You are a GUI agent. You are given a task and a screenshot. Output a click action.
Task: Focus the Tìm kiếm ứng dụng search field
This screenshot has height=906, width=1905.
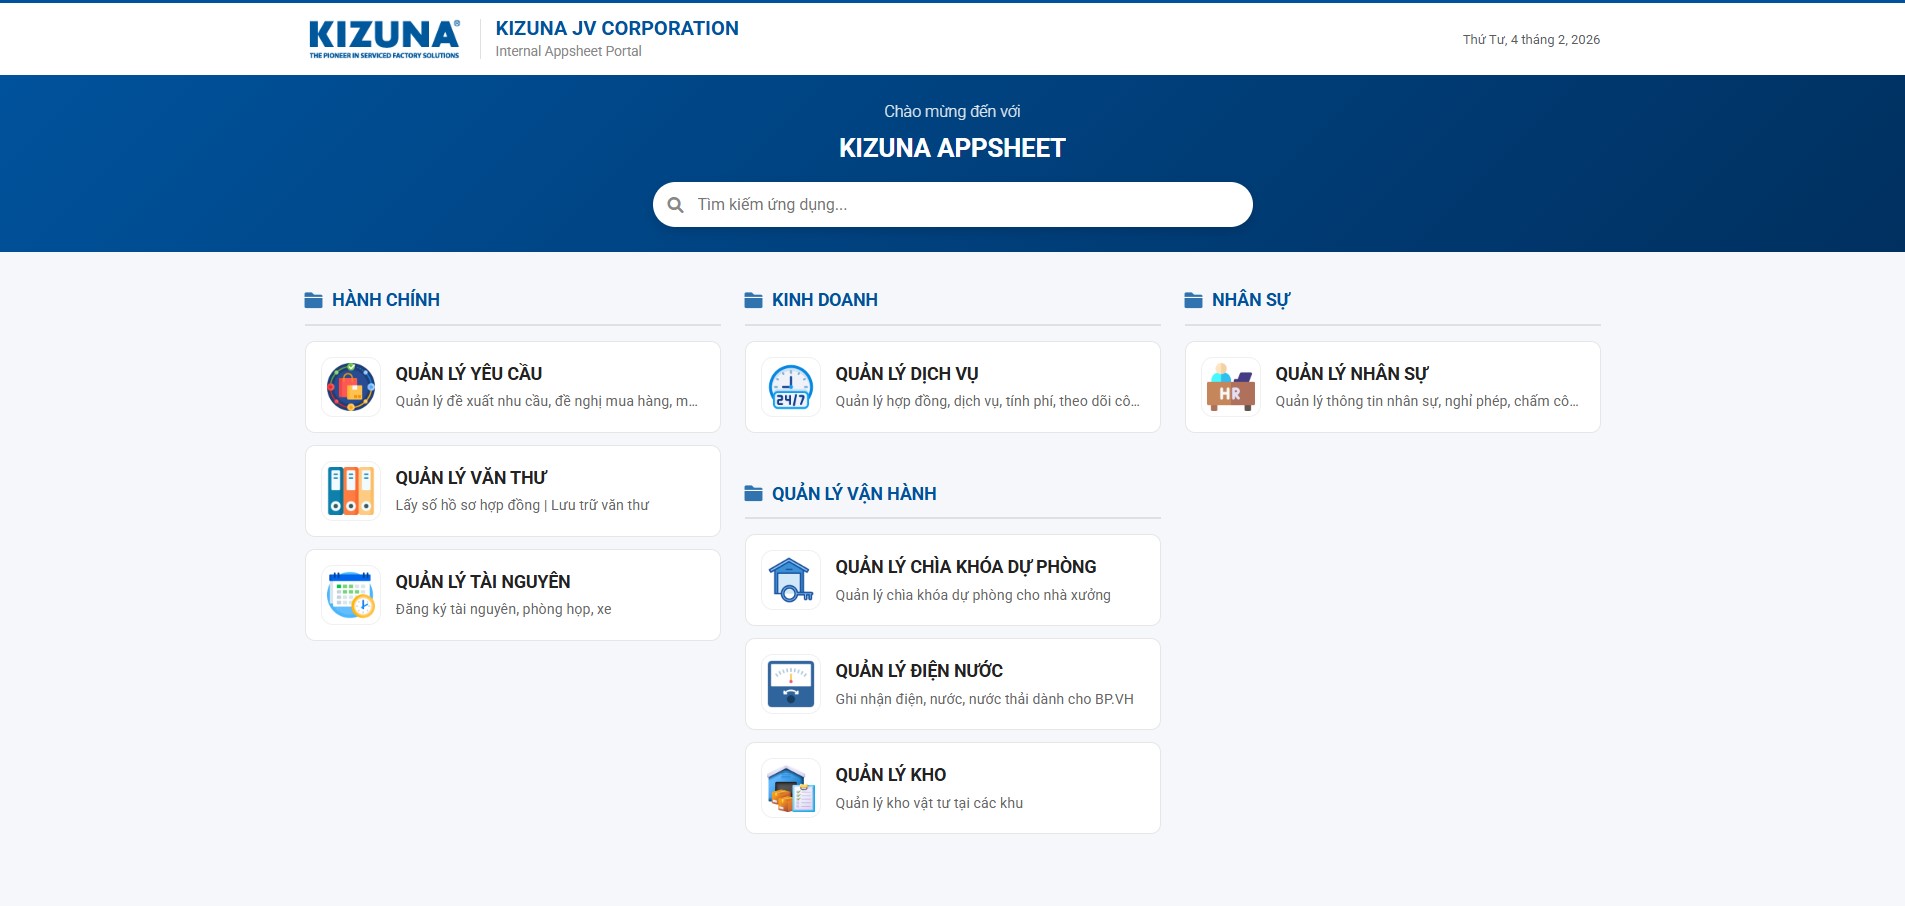tap(960, 205)
